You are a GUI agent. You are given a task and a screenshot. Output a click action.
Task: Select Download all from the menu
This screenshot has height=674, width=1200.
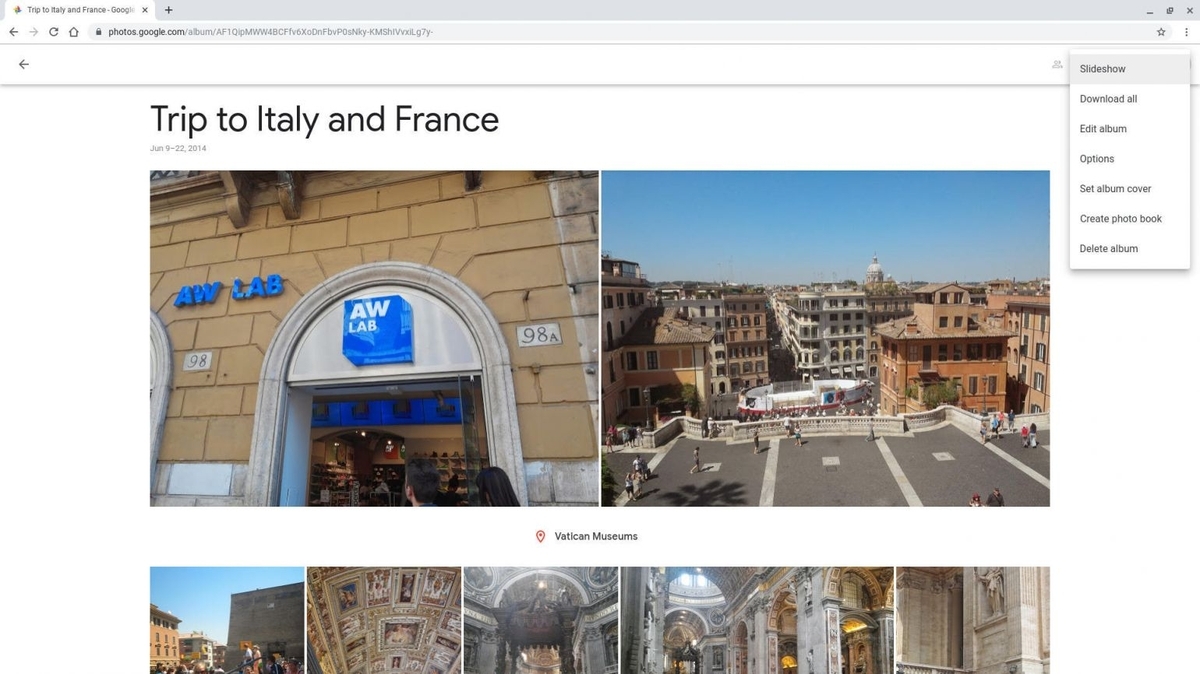point(1108,98)
